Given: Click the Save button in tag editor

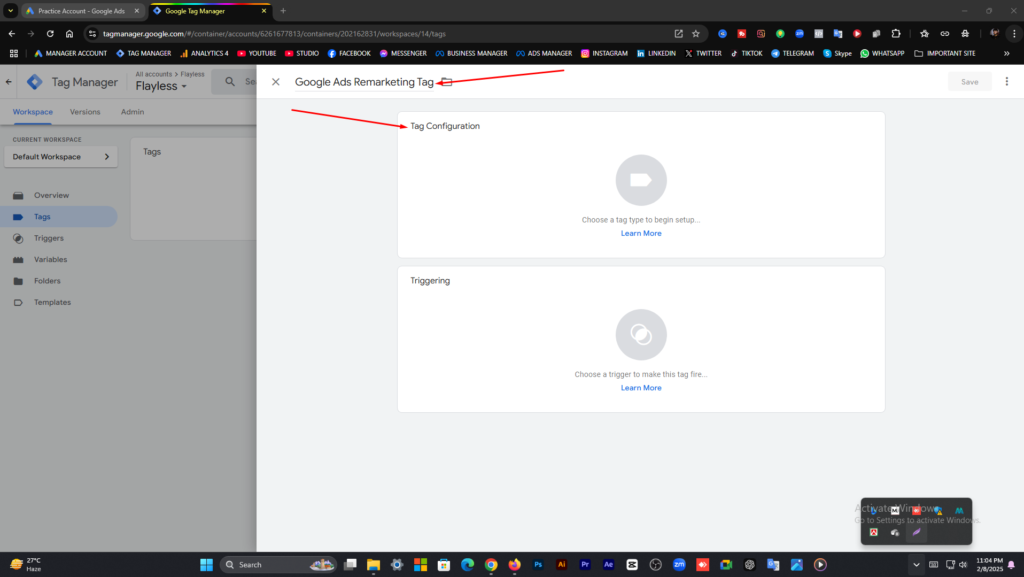Looking at the screenshot, I should (x=969, y=82).
